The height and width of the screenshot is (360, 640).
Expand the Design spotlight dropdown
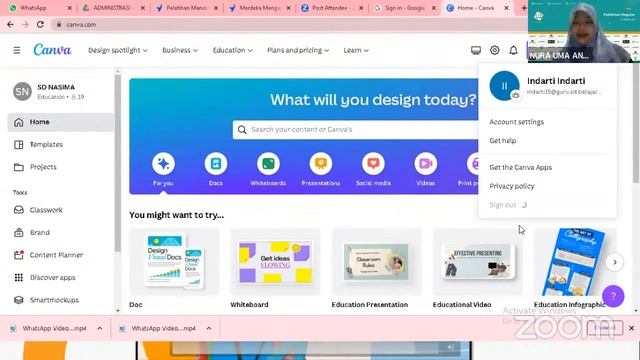coord(118,50)
